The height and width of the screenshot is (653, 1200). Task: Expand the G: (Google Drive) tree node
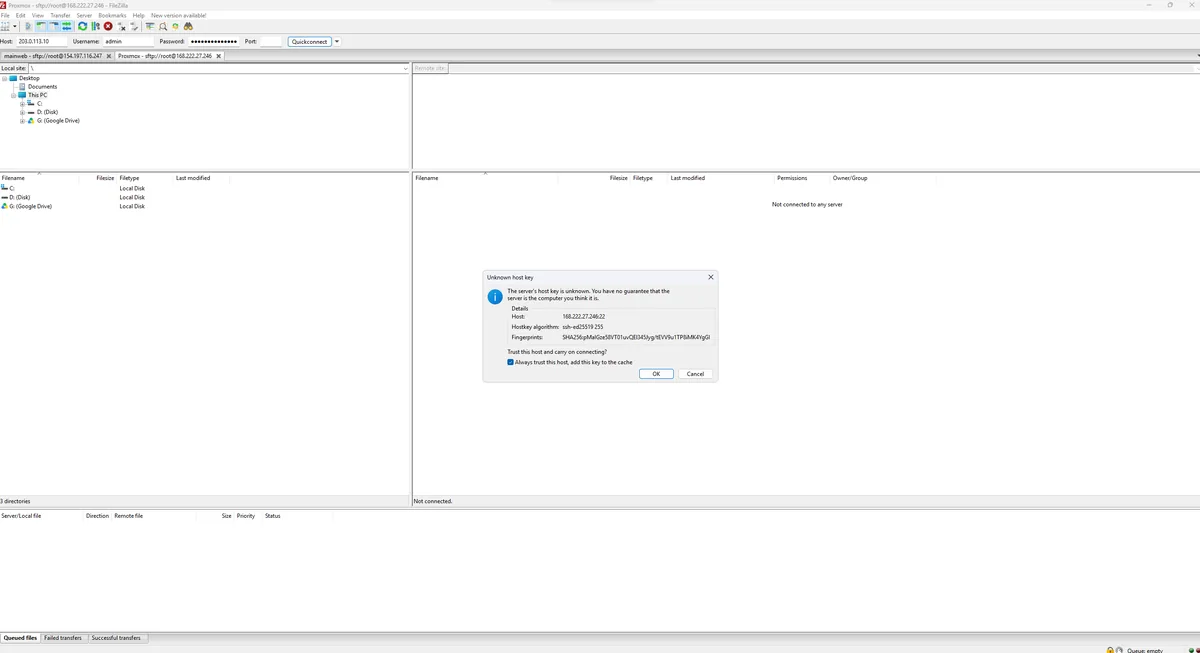(x=22, y=120)
